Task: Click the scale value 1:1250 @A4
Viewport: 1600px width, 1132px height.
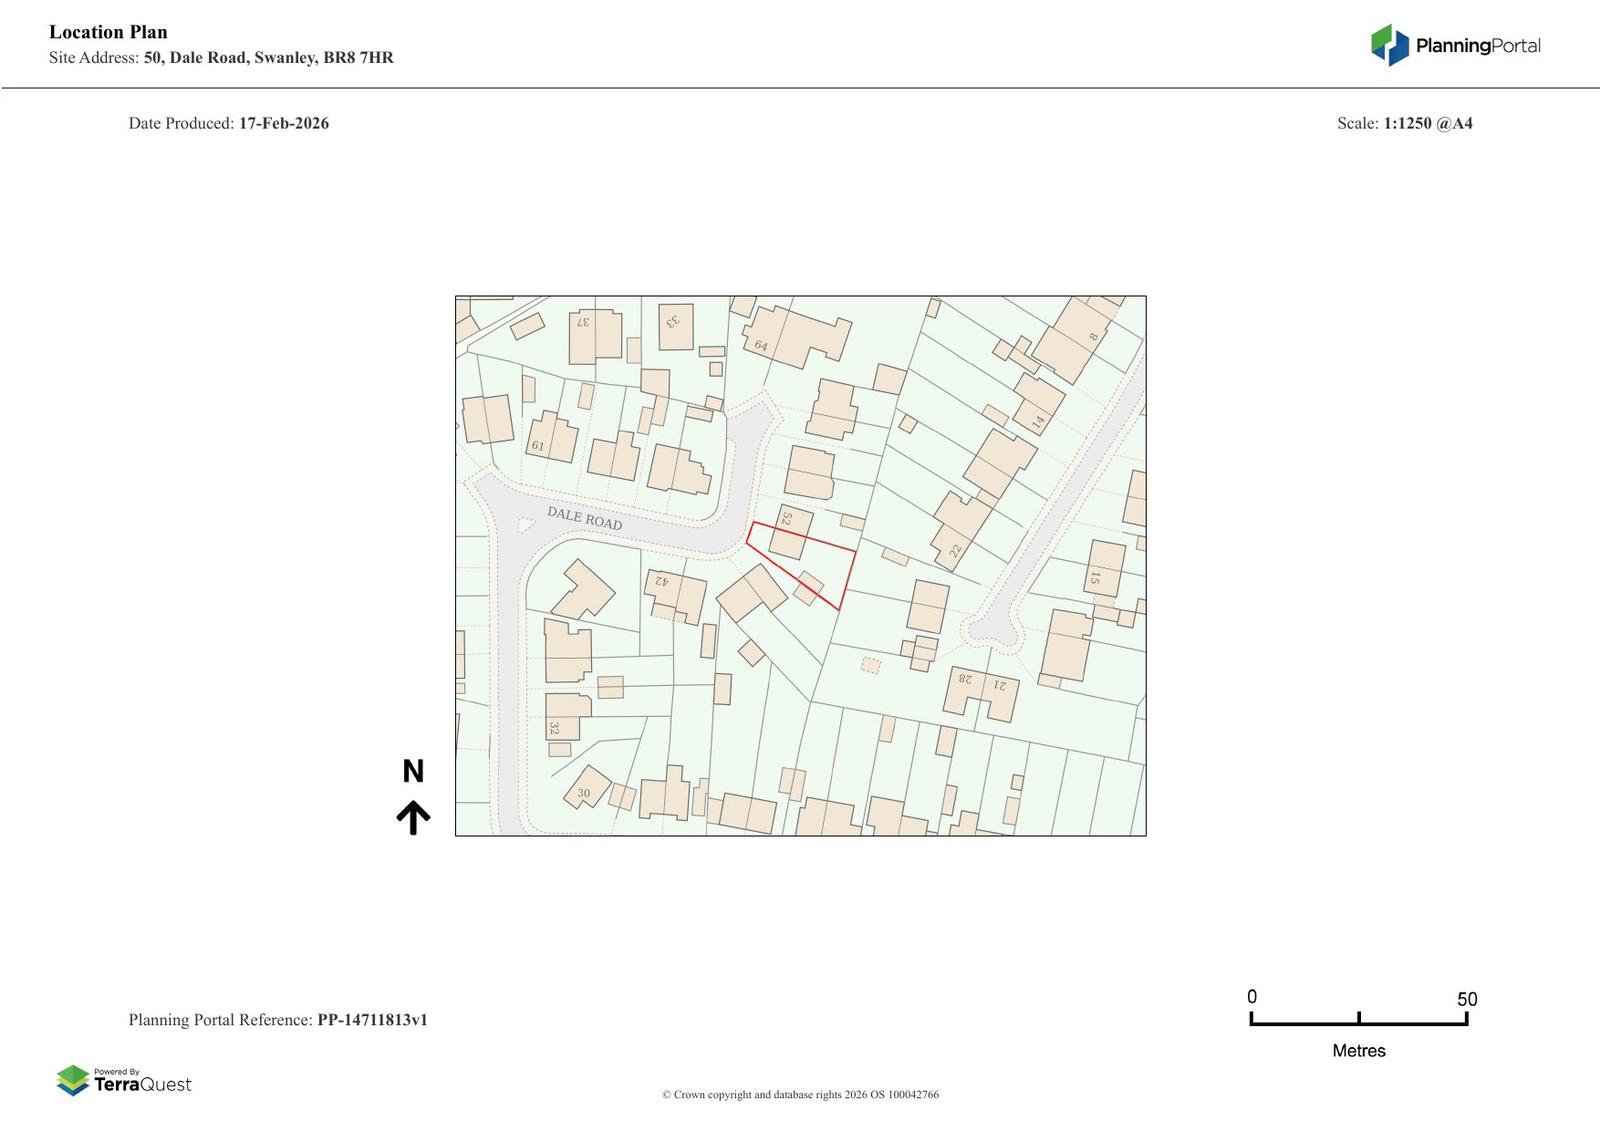Action: point(1427,124)
